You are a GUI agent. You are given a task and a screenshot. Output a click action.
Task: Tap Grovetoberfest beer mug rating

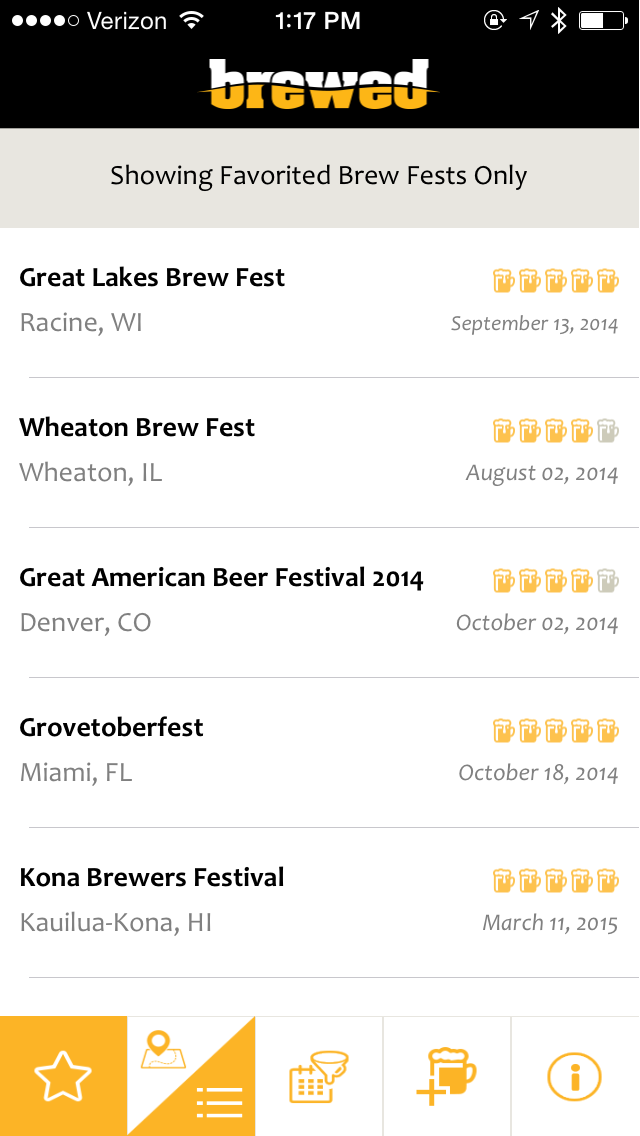click(556, 731)
